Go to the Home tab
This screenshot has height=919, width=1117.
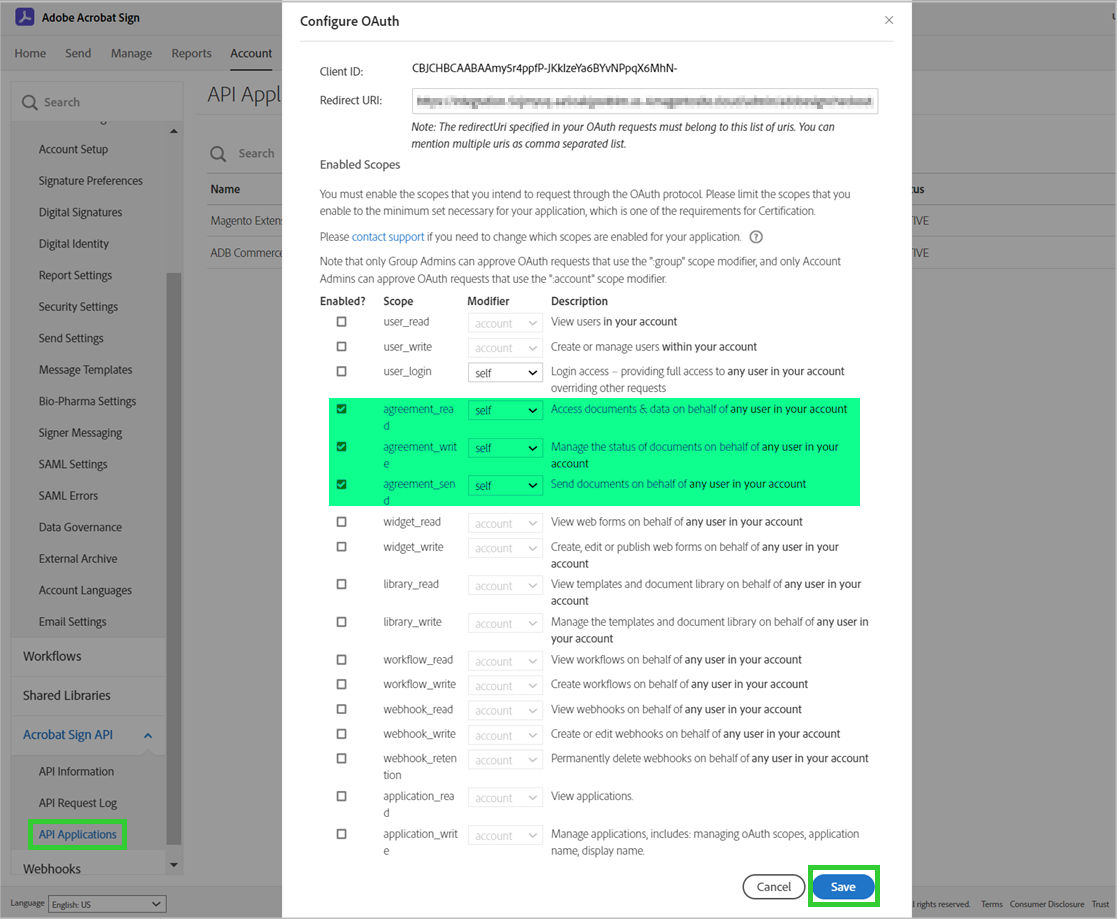30,53
